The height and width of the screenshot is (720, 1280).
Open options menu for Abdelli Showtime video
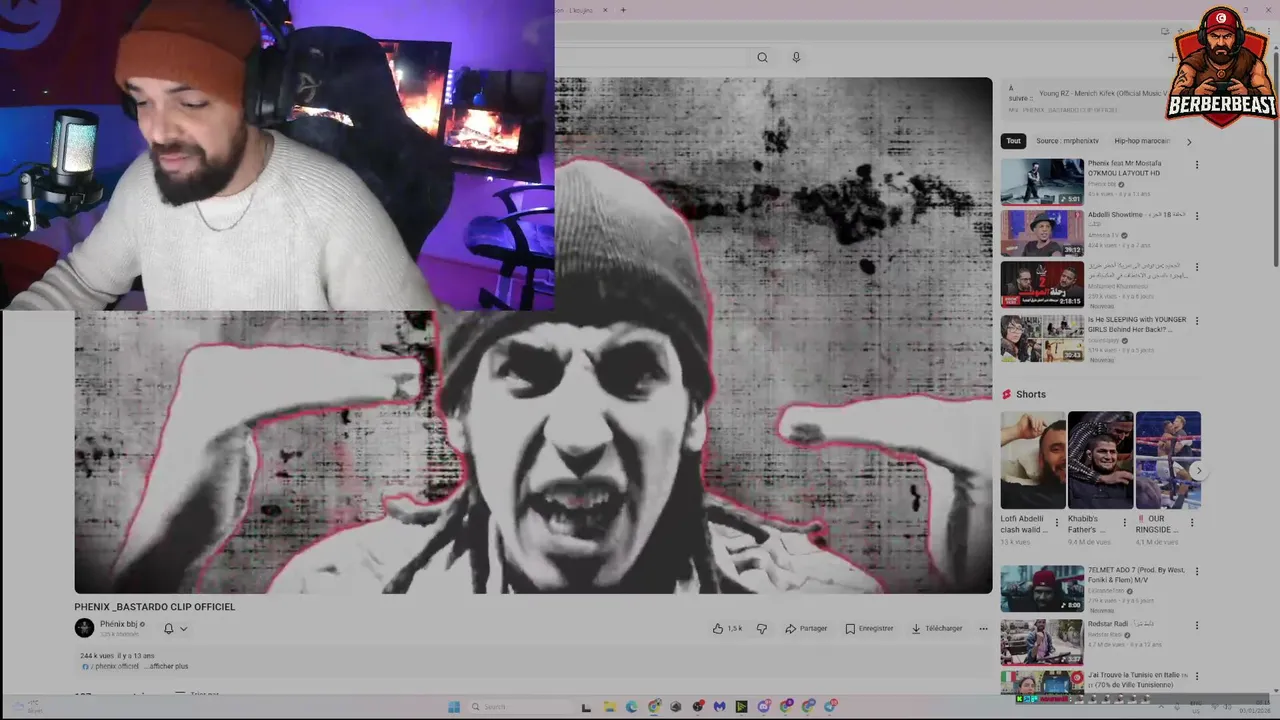pos(1196,216)
